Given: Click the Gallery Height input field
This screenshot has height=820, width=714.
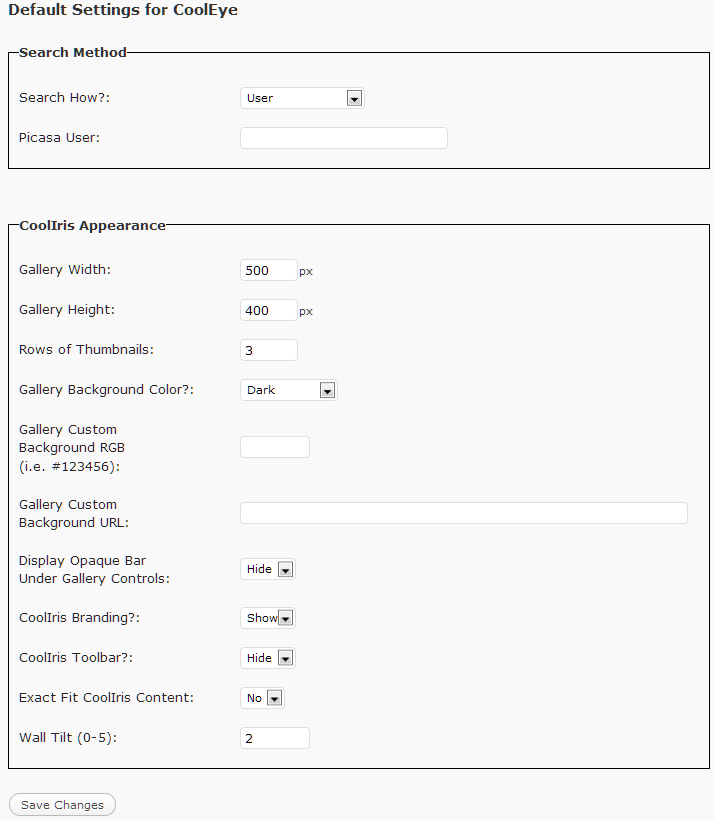Looking at the screenshot, I should click(269, 310).
